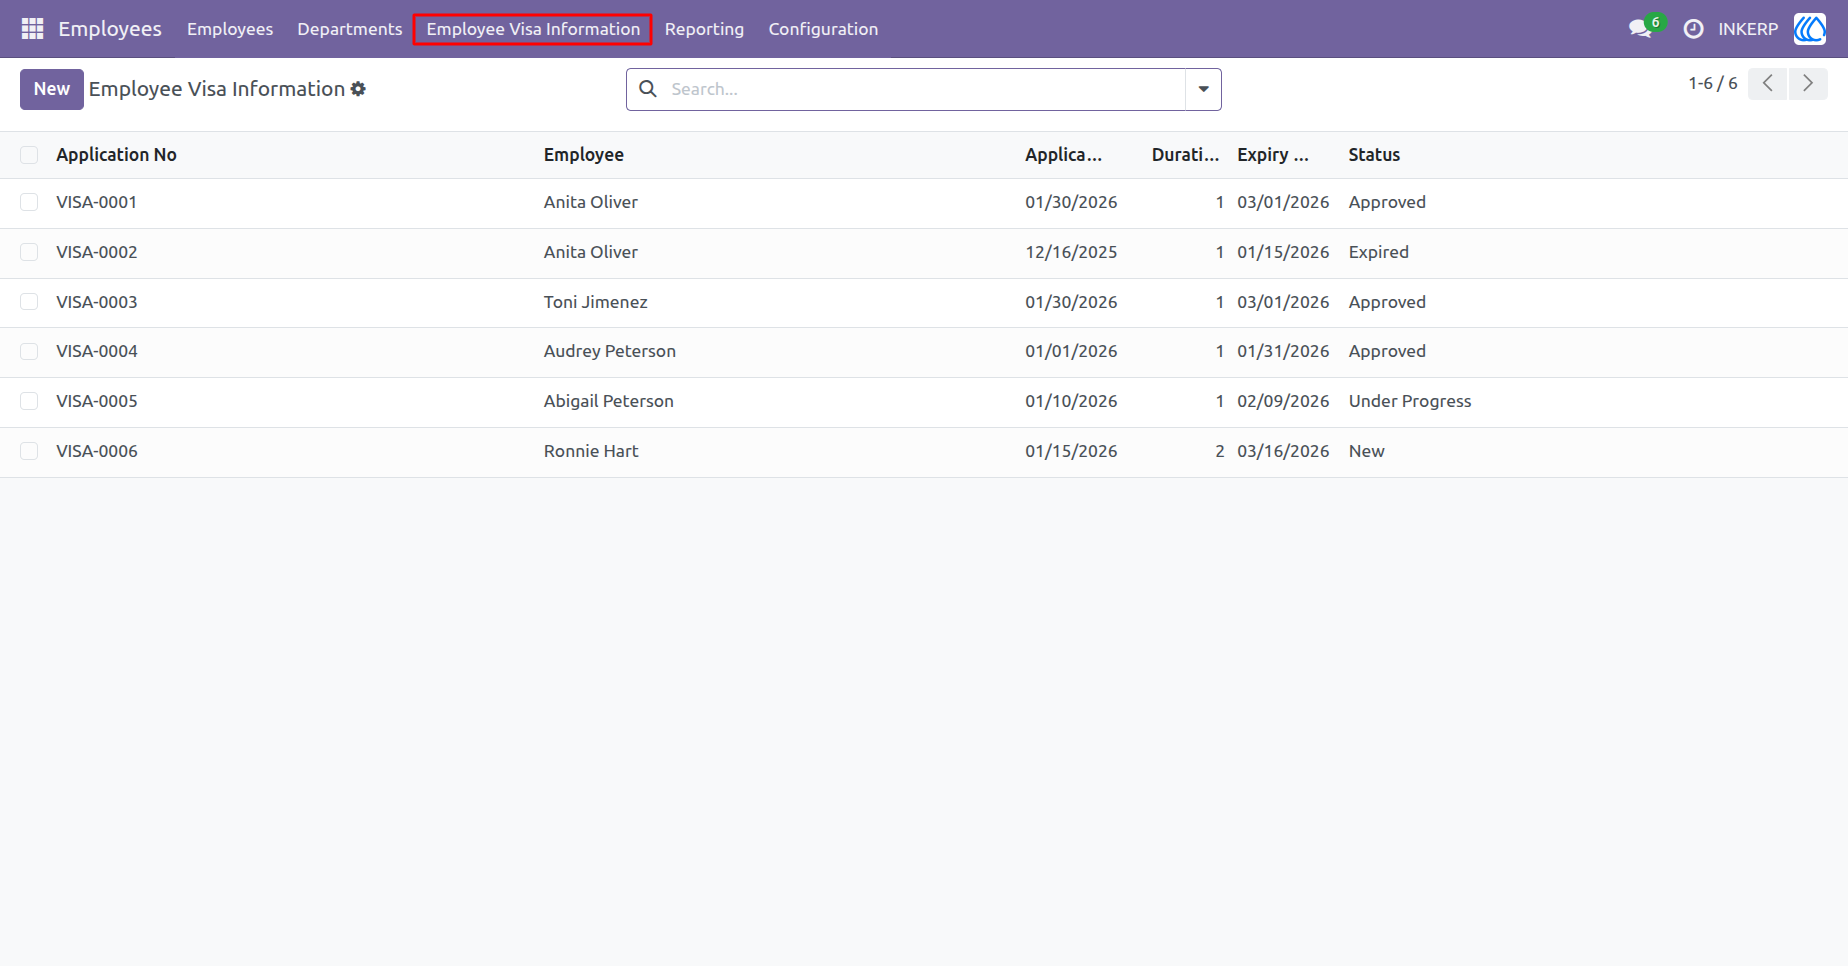This screenshot has width=1848, height=966.
Task: Check the VISA-0001 row checkbox
Action: pos(29,202)
